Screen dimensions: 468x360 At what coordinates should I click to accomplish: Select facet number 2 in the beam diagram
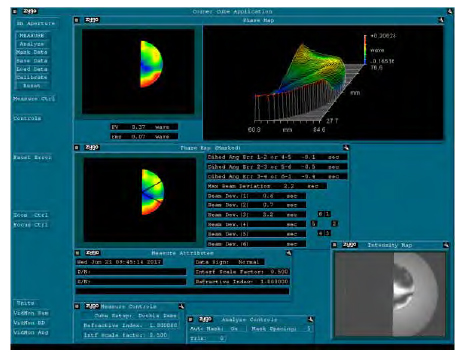point(335,224)
